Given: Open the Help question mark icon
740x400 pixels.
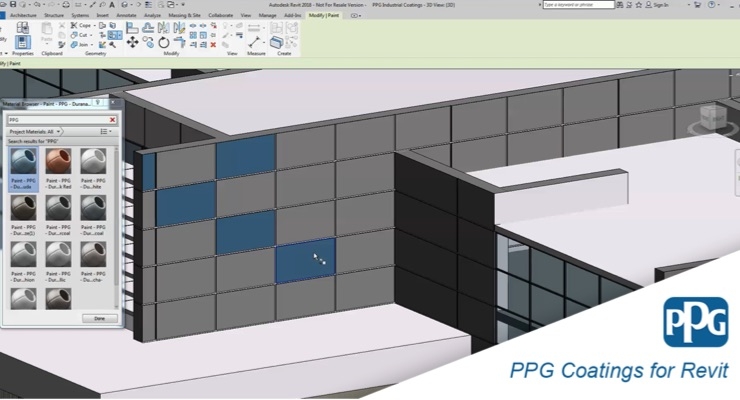Looking at the screenshot, I should tap(712, 5).
